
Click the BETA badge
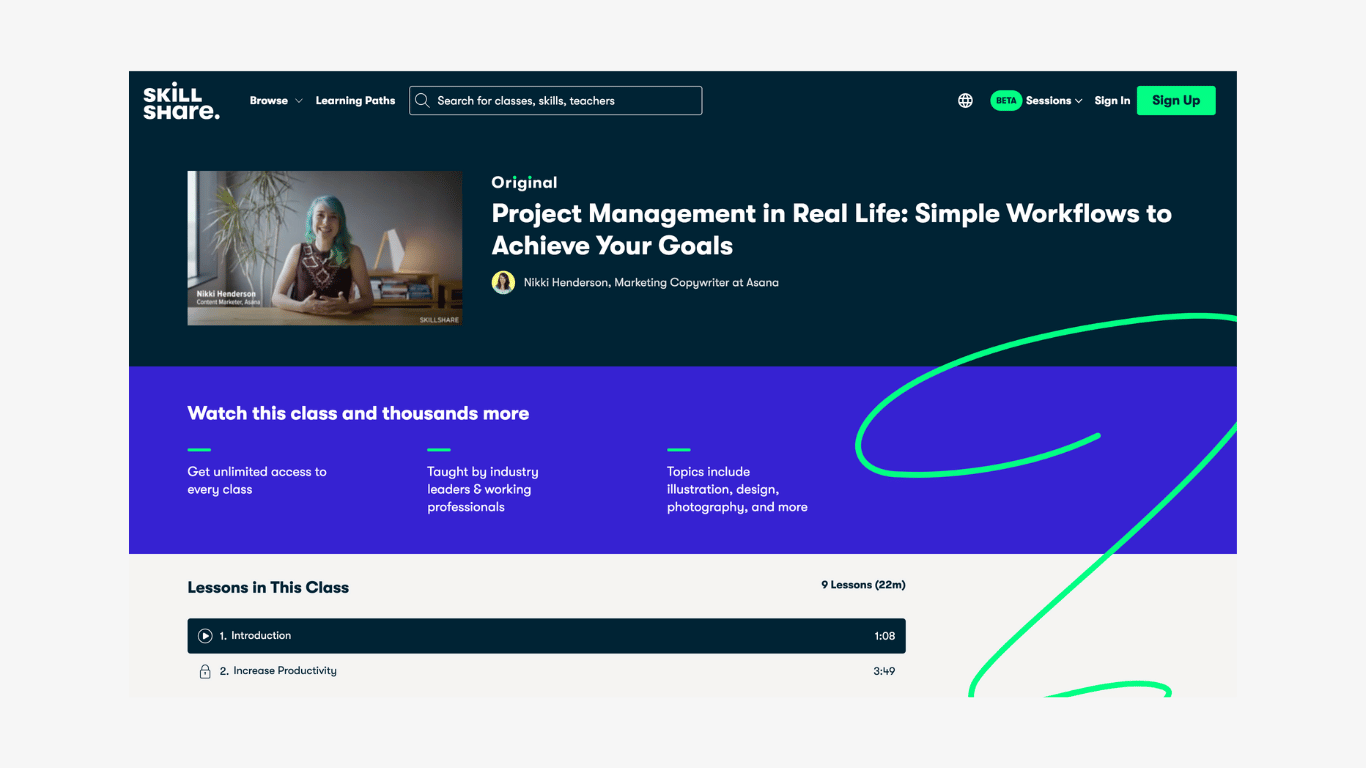[1005, 101]
